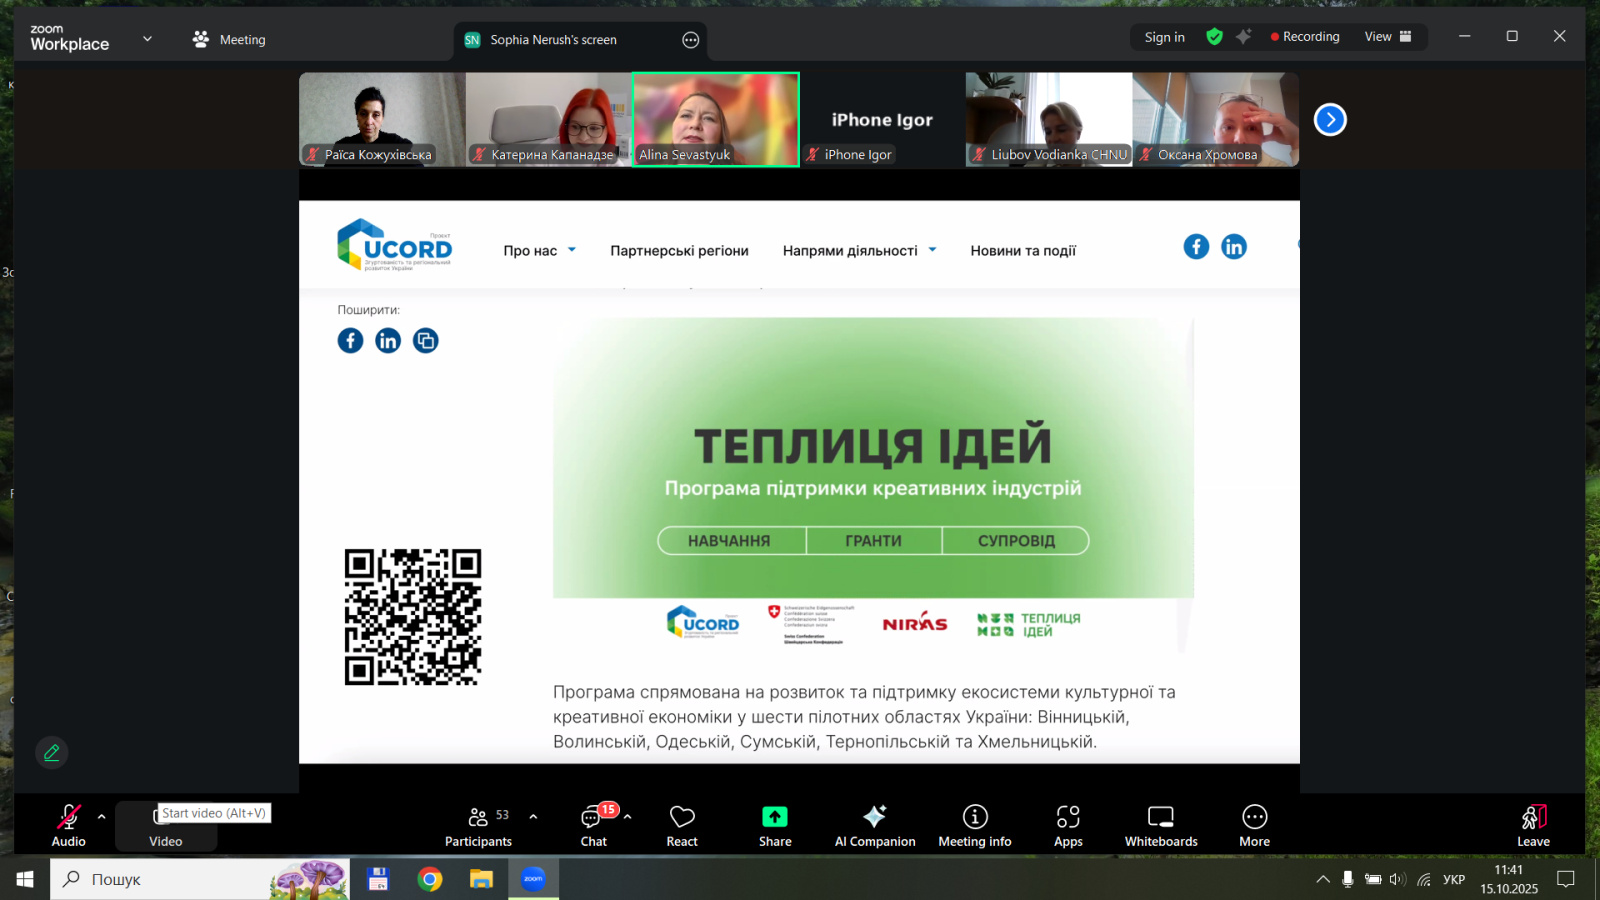This screenshot has height=900, width=1600.
Task: Unmute the microphone with Audio button
Action: pos(68,825)
